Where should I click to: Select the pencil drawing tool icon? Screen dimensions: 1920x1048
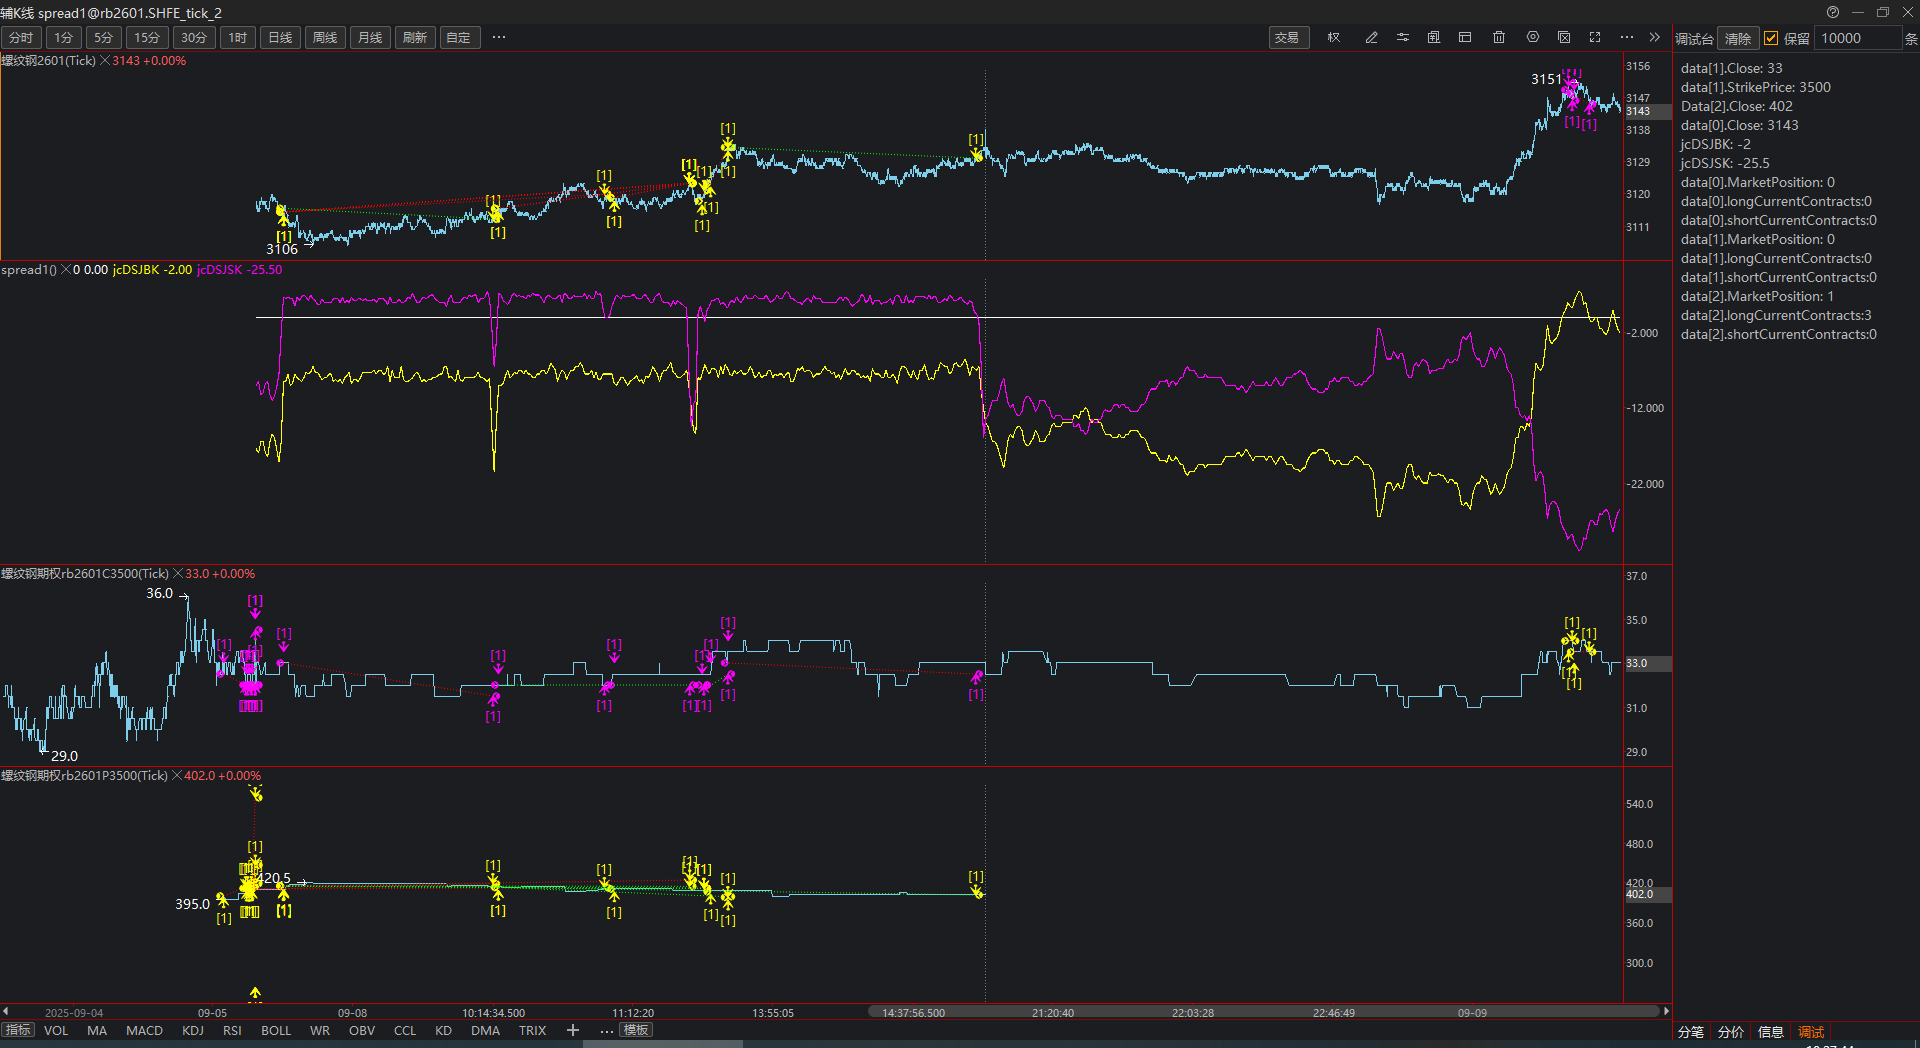(x=1371, y=38)
